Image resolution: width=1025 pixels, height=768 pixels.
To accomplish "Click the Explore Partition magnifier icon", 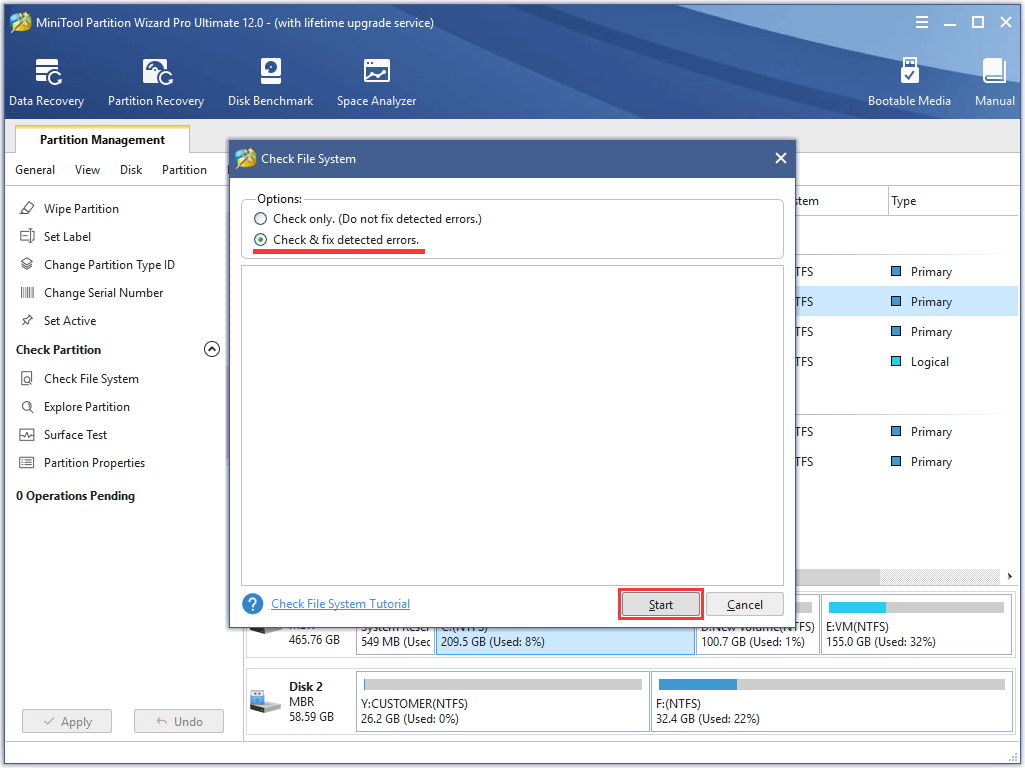I will point(27,407).
